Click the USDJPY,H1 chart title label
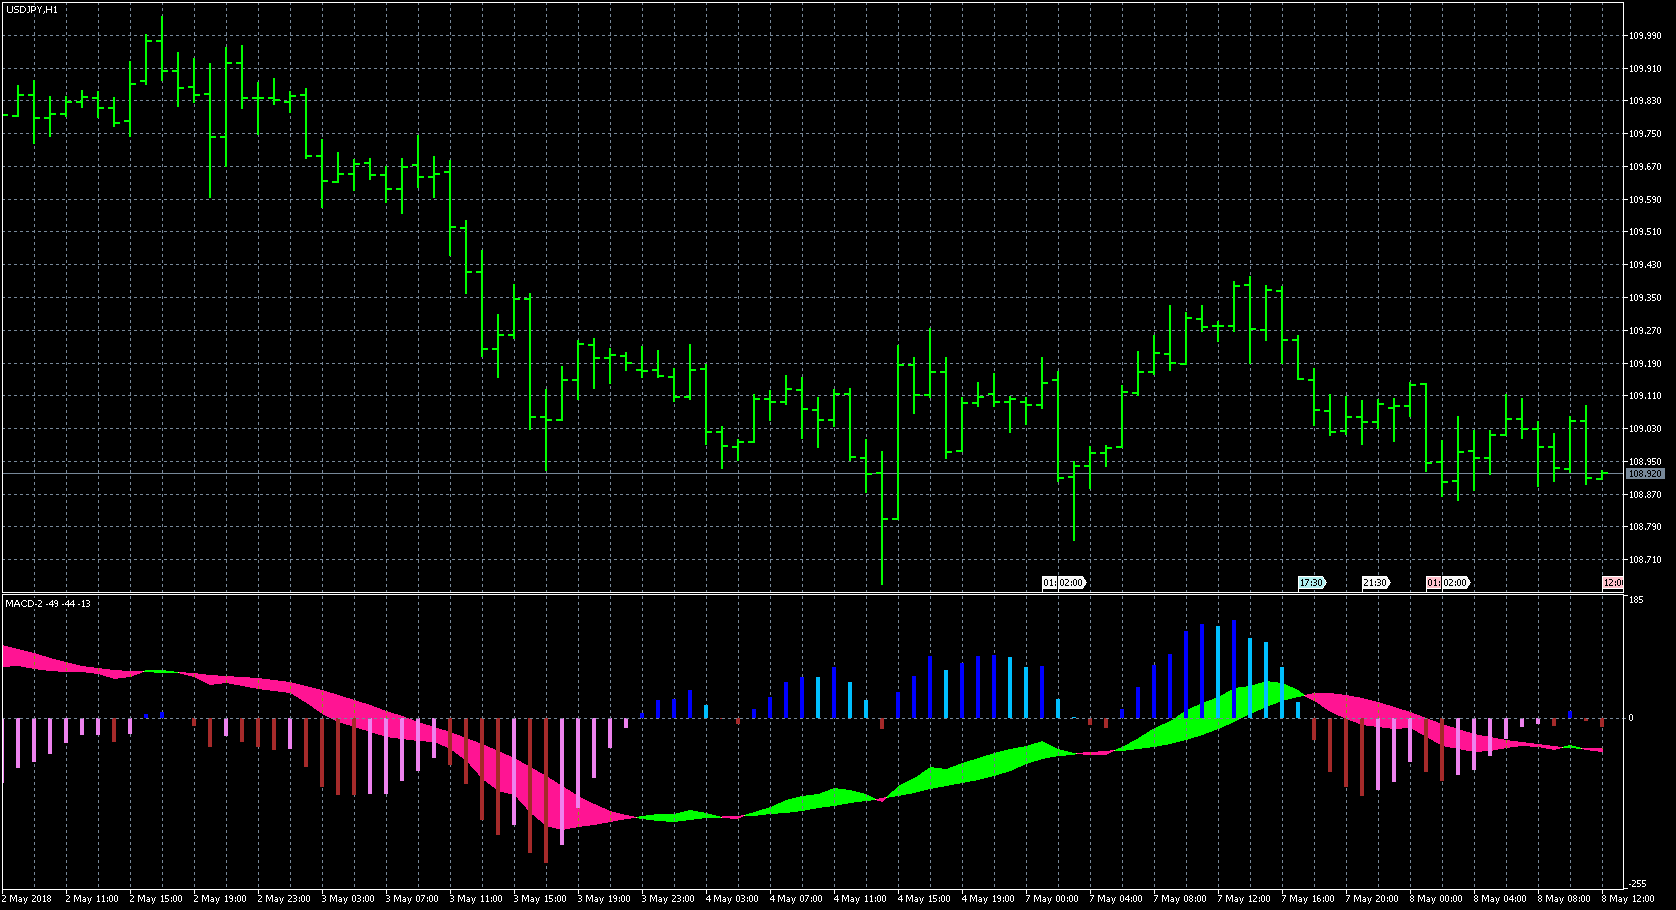This screenshot has height=910, width=1676. 32,9
